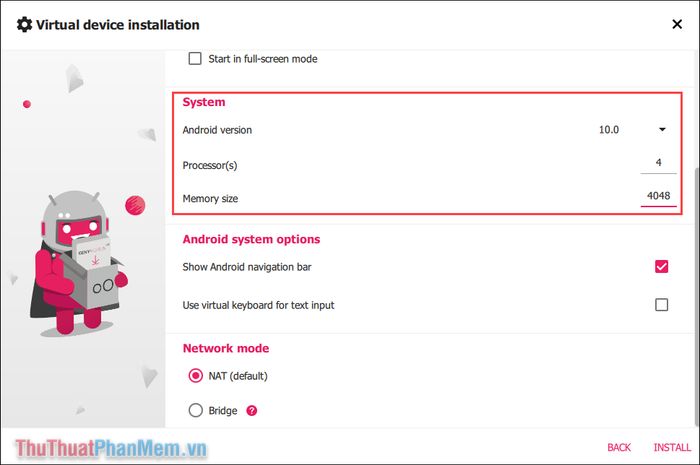This screenshot has width=700, height=465.
Task: Click the Memory size 4048 field
Action: [658, 196]
